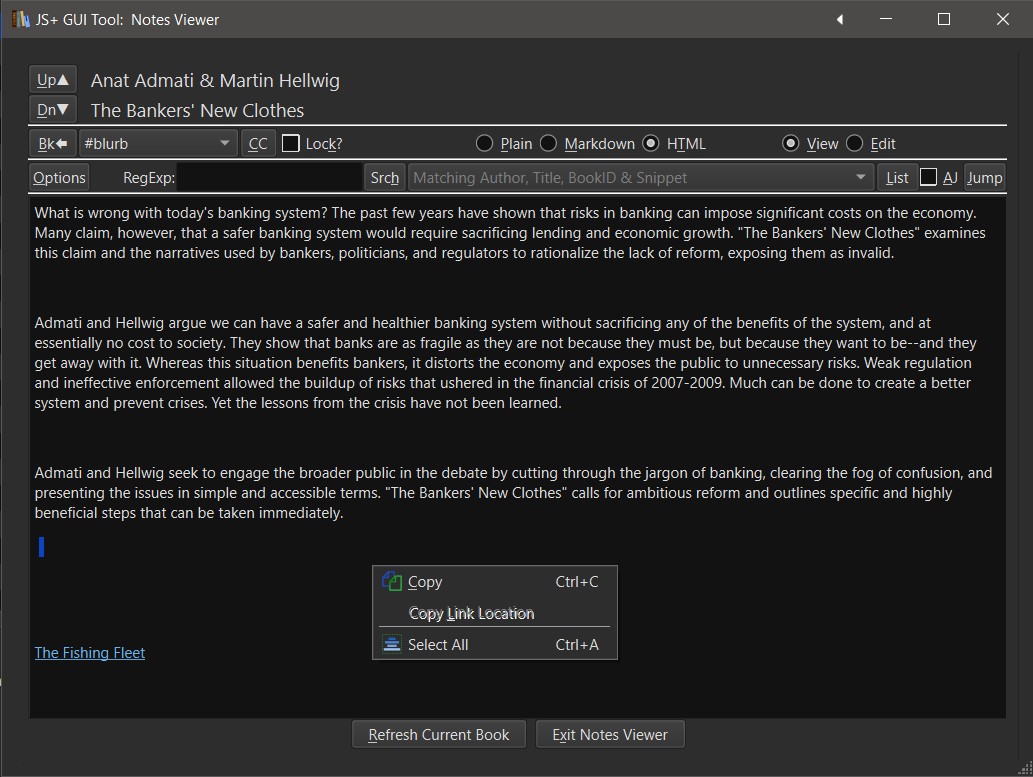
Task: Click into the RegExp input field
Action: point(270,178)
